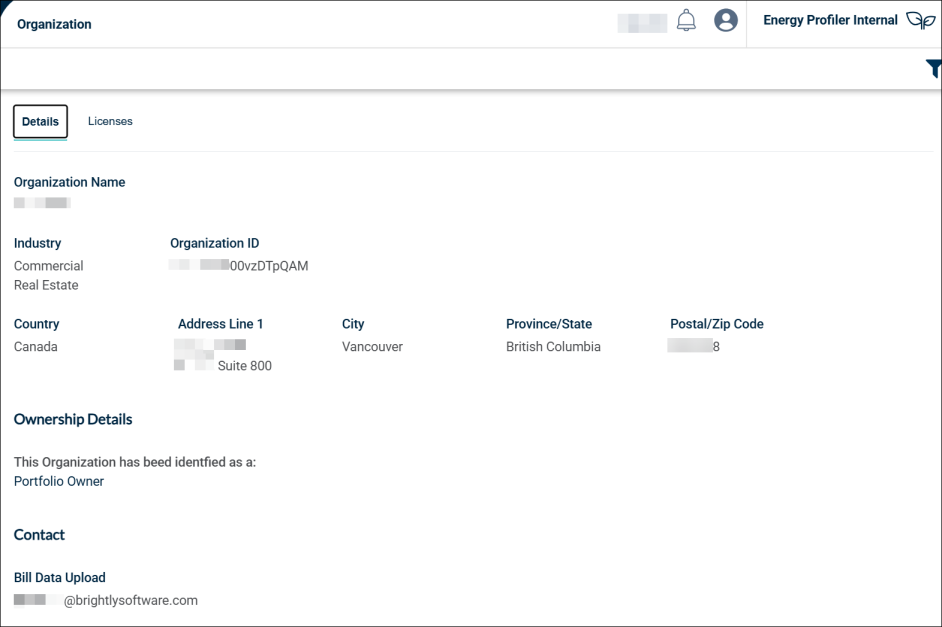Open notifications using the bell
The image size is (942, 627).
[x=686, y=19]
